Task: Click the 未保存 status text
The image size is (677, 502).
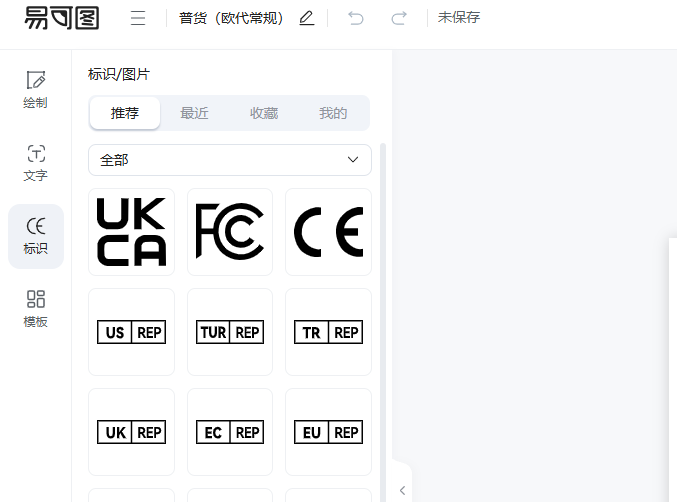Action: click(459, 17)
